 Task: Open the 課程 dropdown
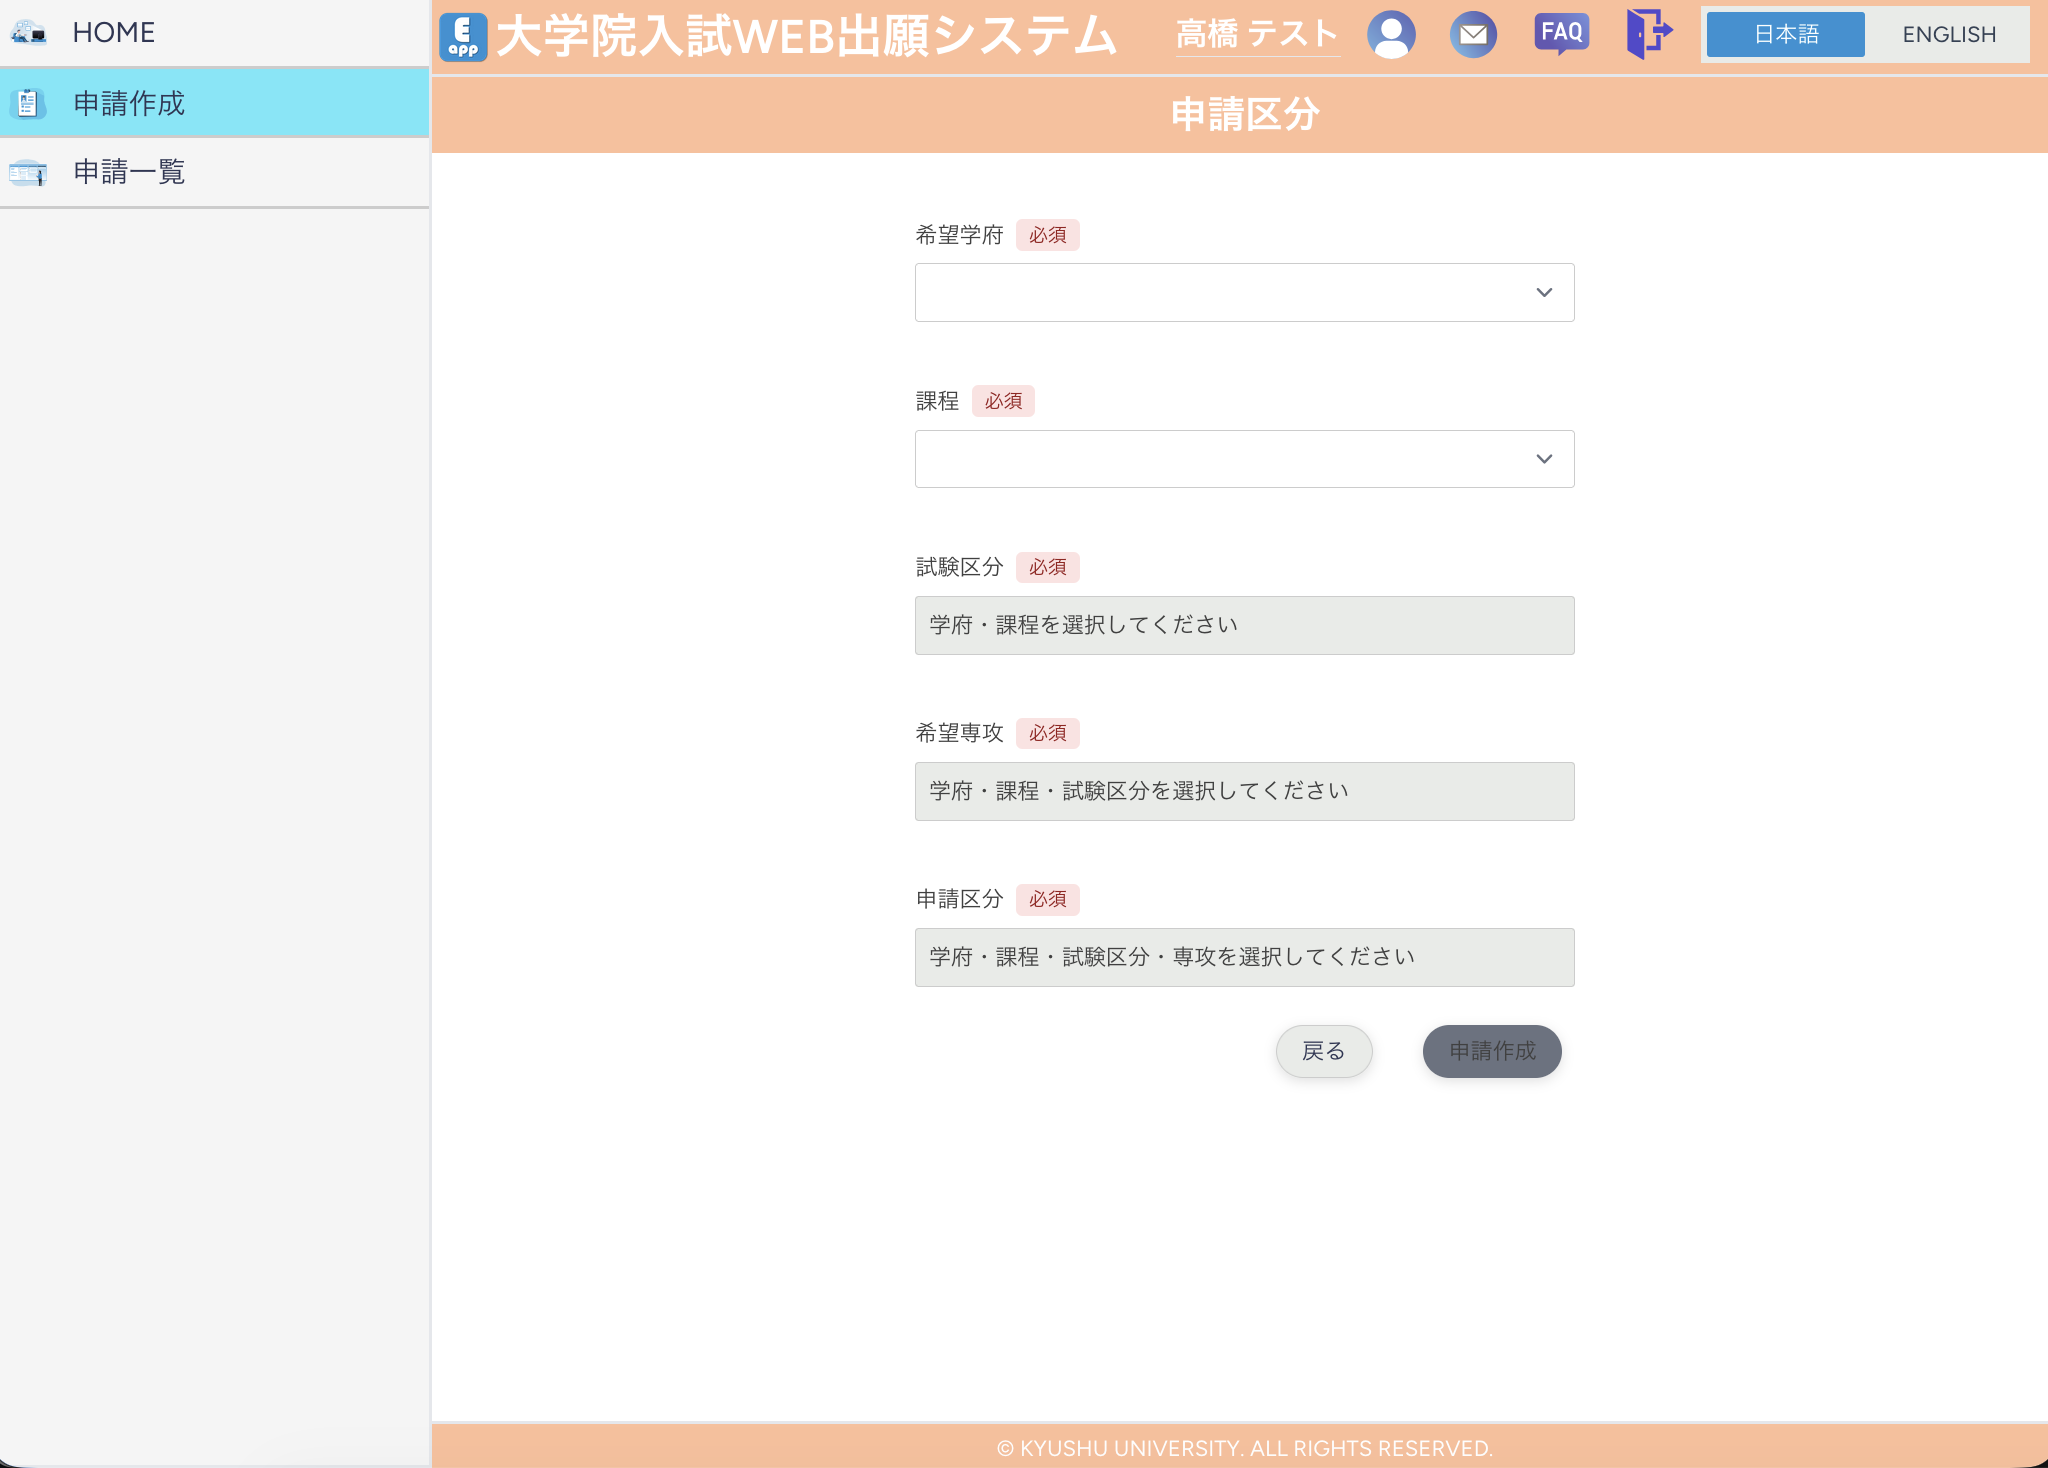[1243, 458]
